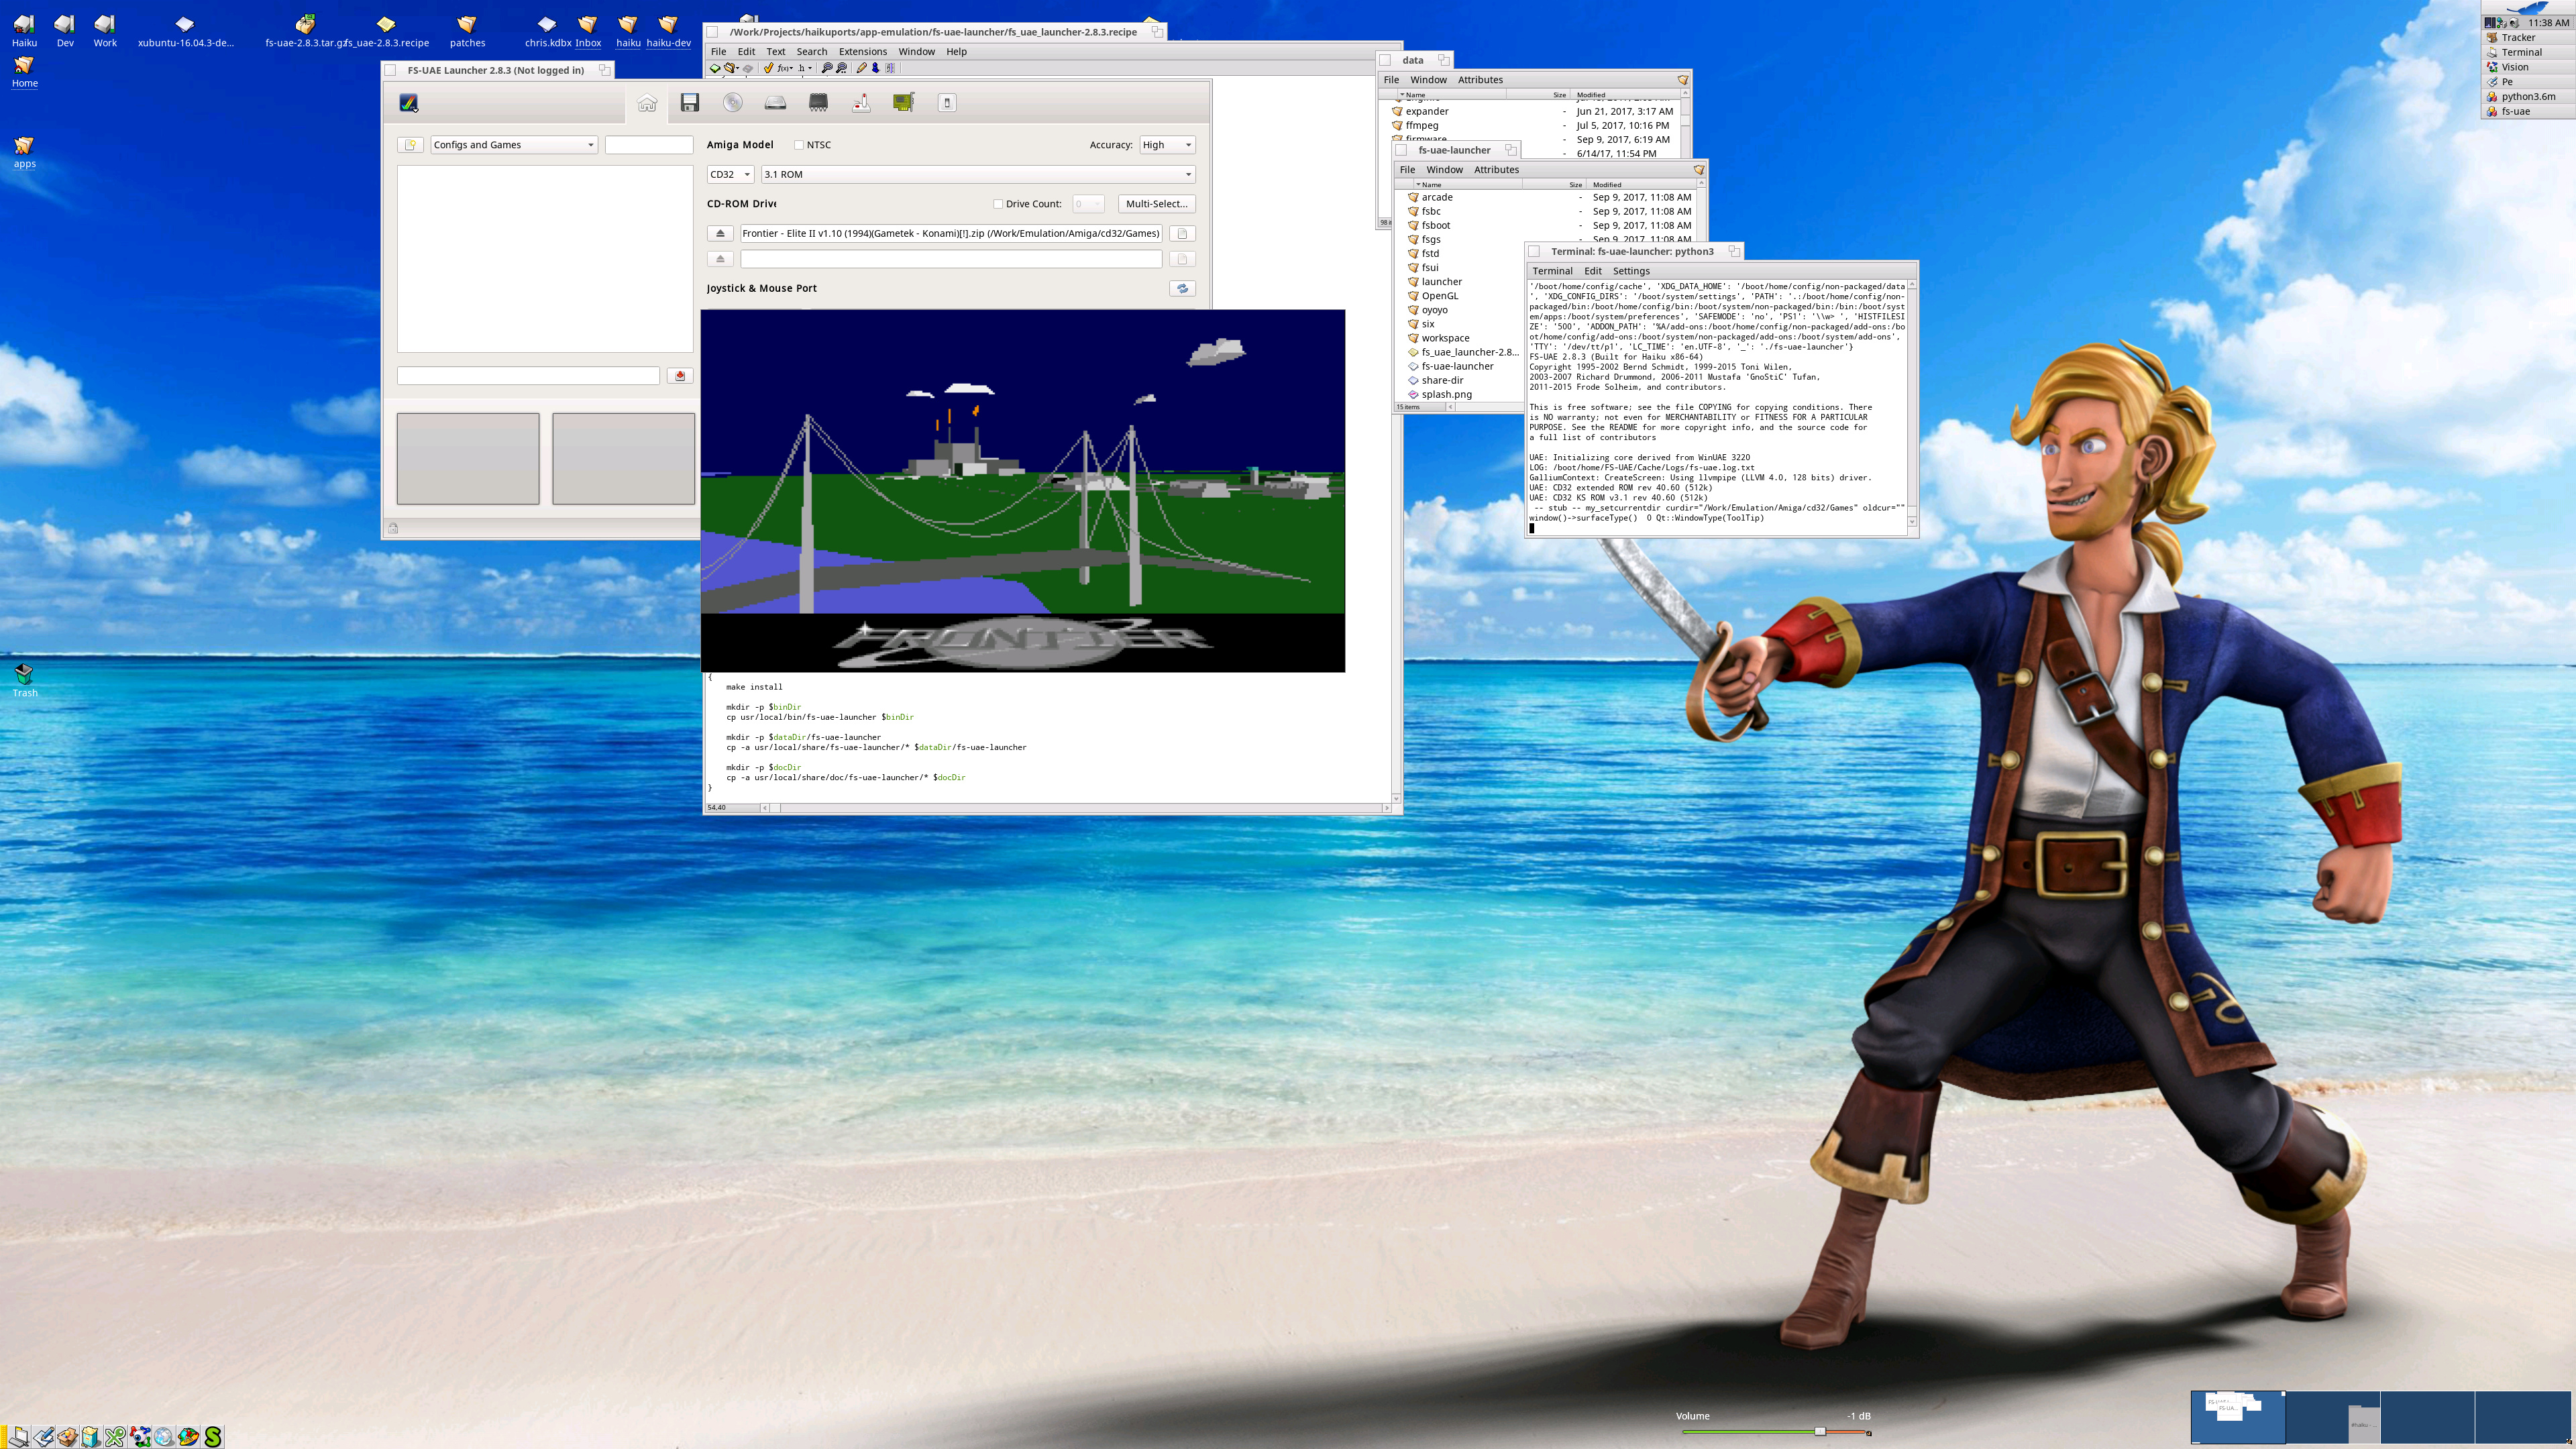Select the ffmpeg folder in data window
This screenshot has width=2576, height=1449.
pyautogui.click(x=1415, y=126)
